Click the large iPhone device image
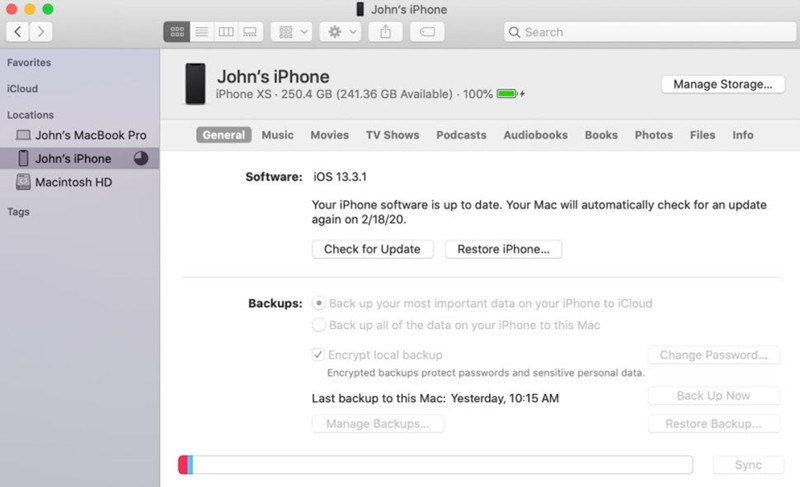Screen dimensions: 800x487 point(195,84)
